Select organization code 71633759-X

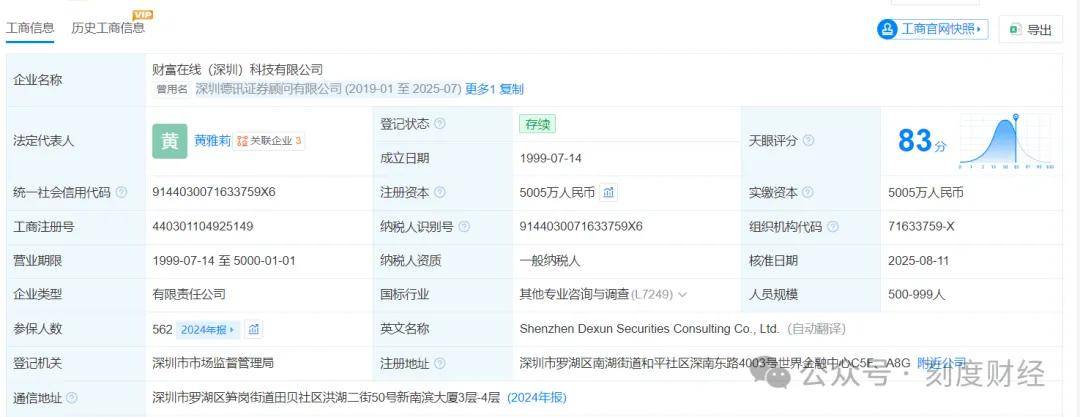[x=921, y=226]
